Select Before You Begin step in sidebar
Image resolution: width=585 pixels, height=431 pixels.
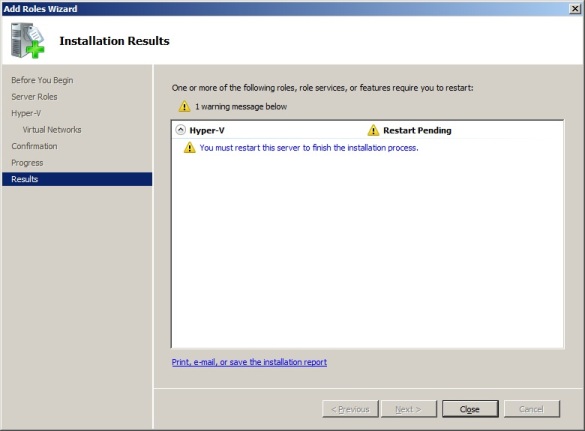point(42,80)
